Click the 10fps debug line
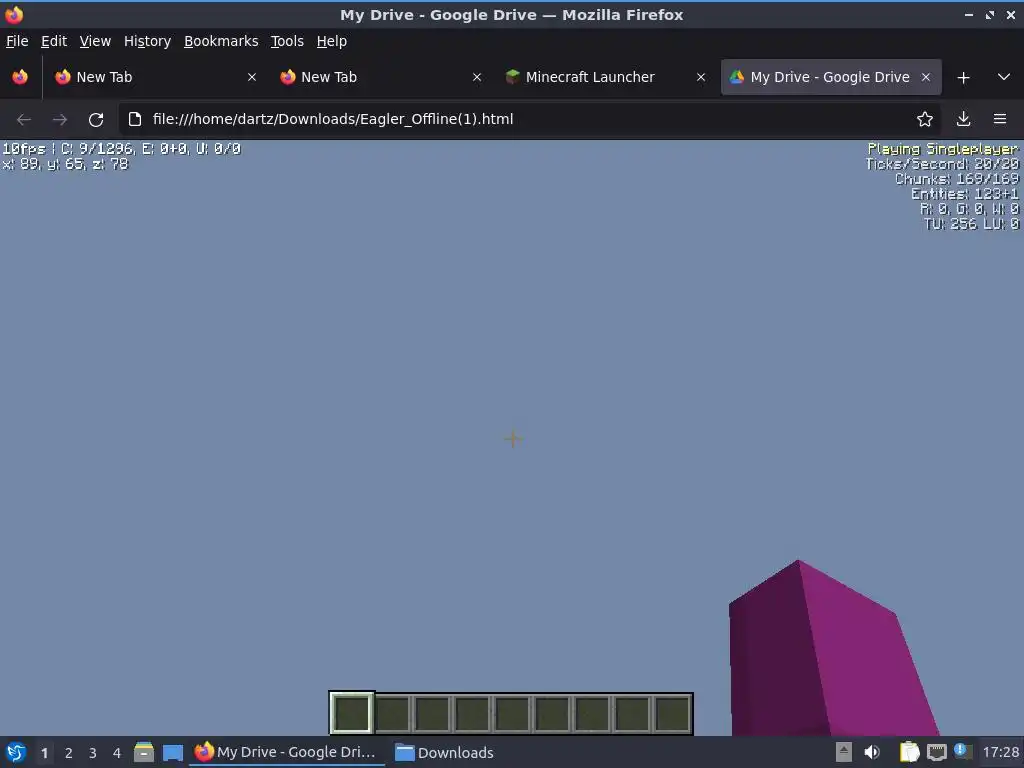Screen dimensions: 1024x768 coord(121,149)
